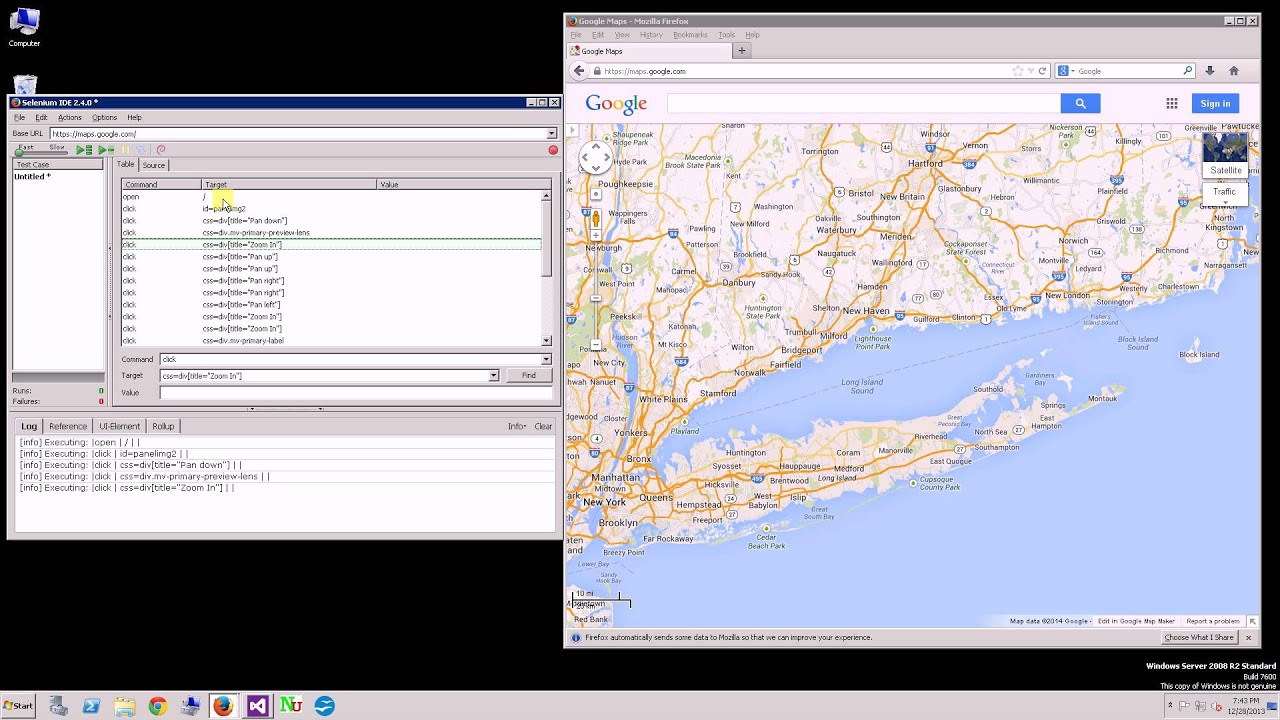Select the 'Pan down' click row
1280x720 pixels.
click(332, 220)
